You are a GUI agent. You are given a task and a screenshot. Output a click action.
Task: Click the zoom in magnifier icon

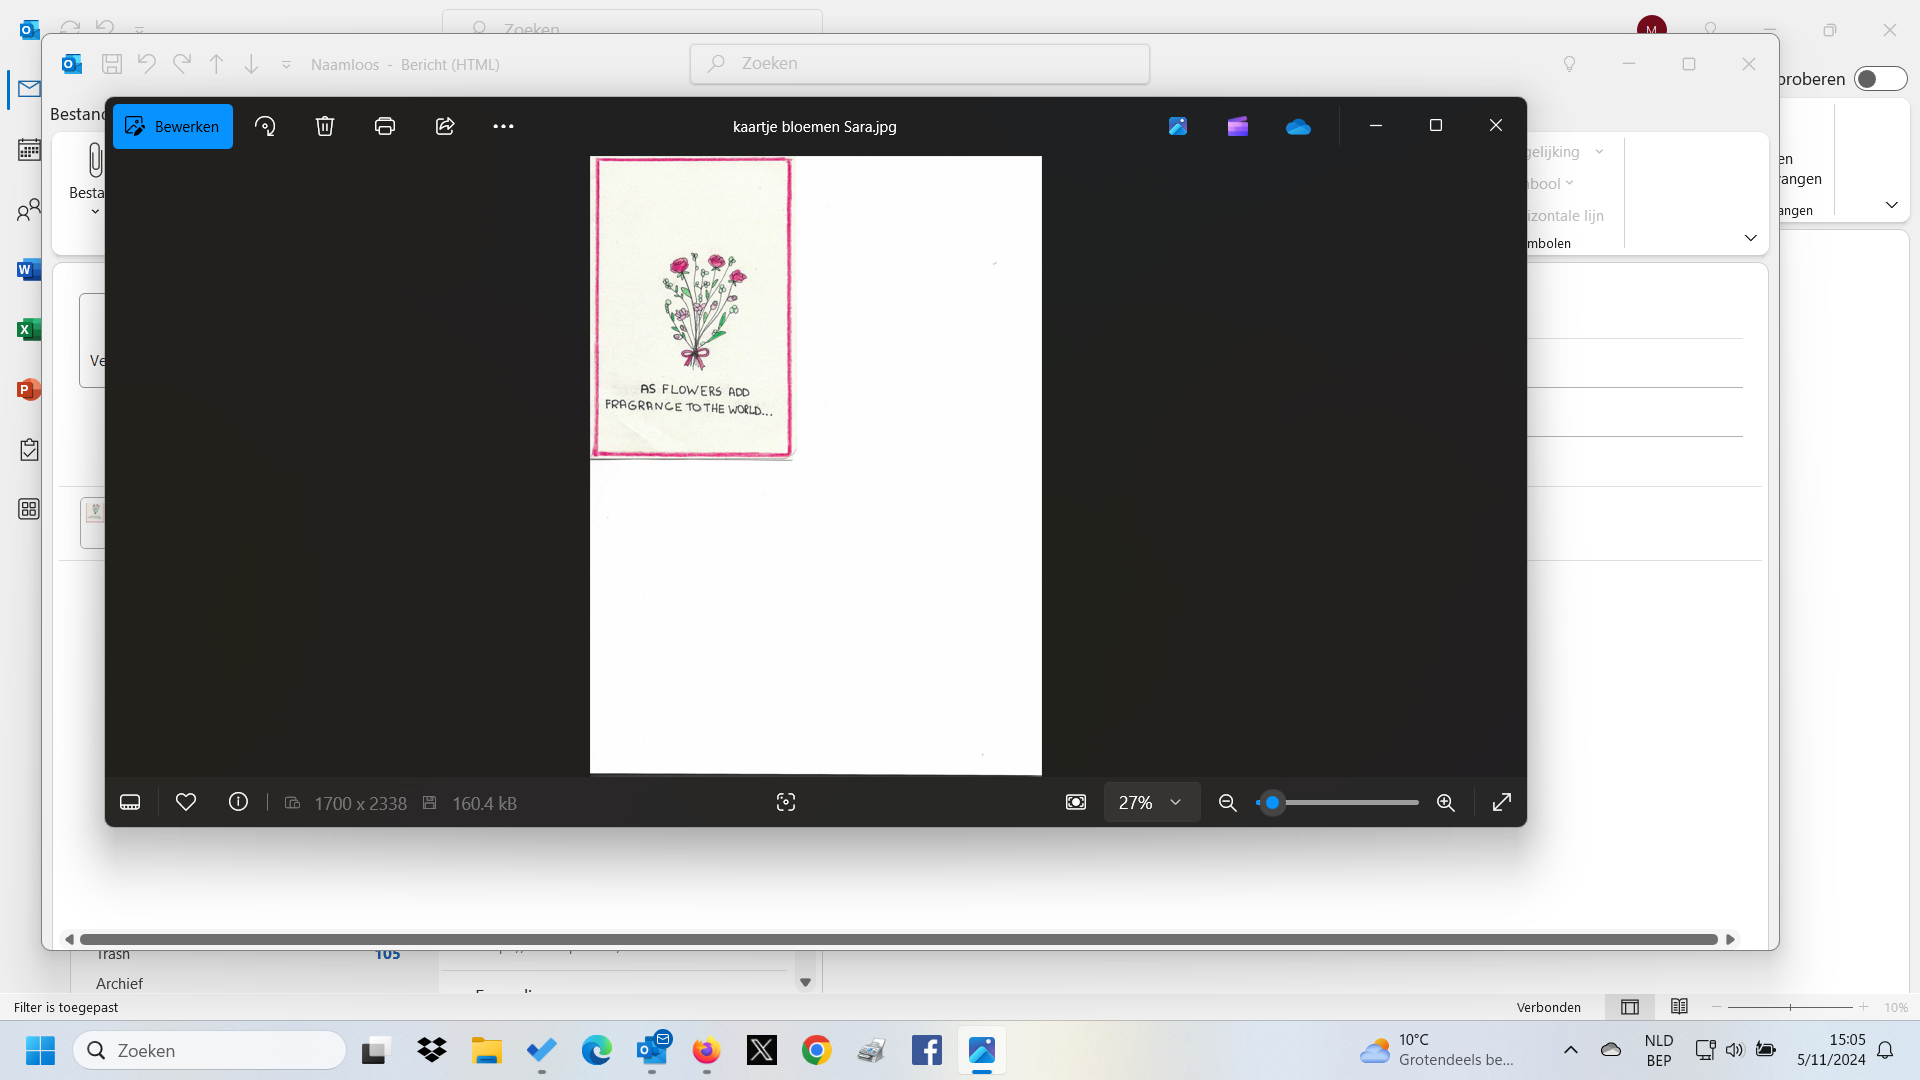[x=1446, y=802]
